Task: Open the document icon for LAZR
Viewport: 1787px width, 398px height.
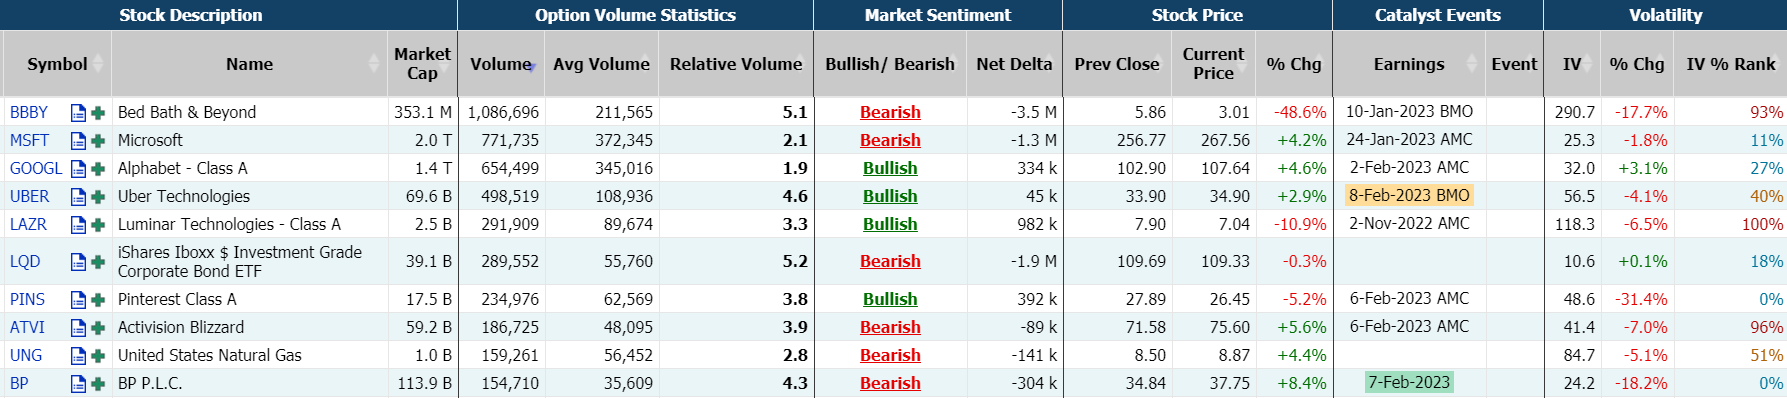Action: pyautogui.click(x=78, y=225)
